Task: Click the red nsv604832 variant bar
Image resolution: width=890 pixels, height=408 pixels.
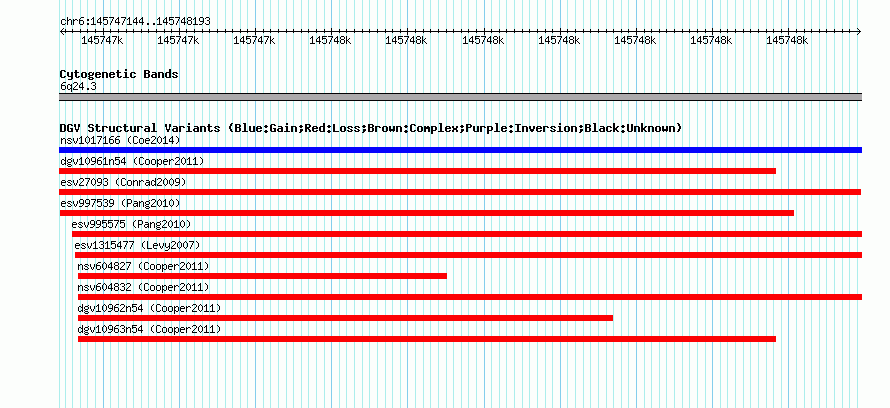Action: pyautogui.click(x=469, y=297)
